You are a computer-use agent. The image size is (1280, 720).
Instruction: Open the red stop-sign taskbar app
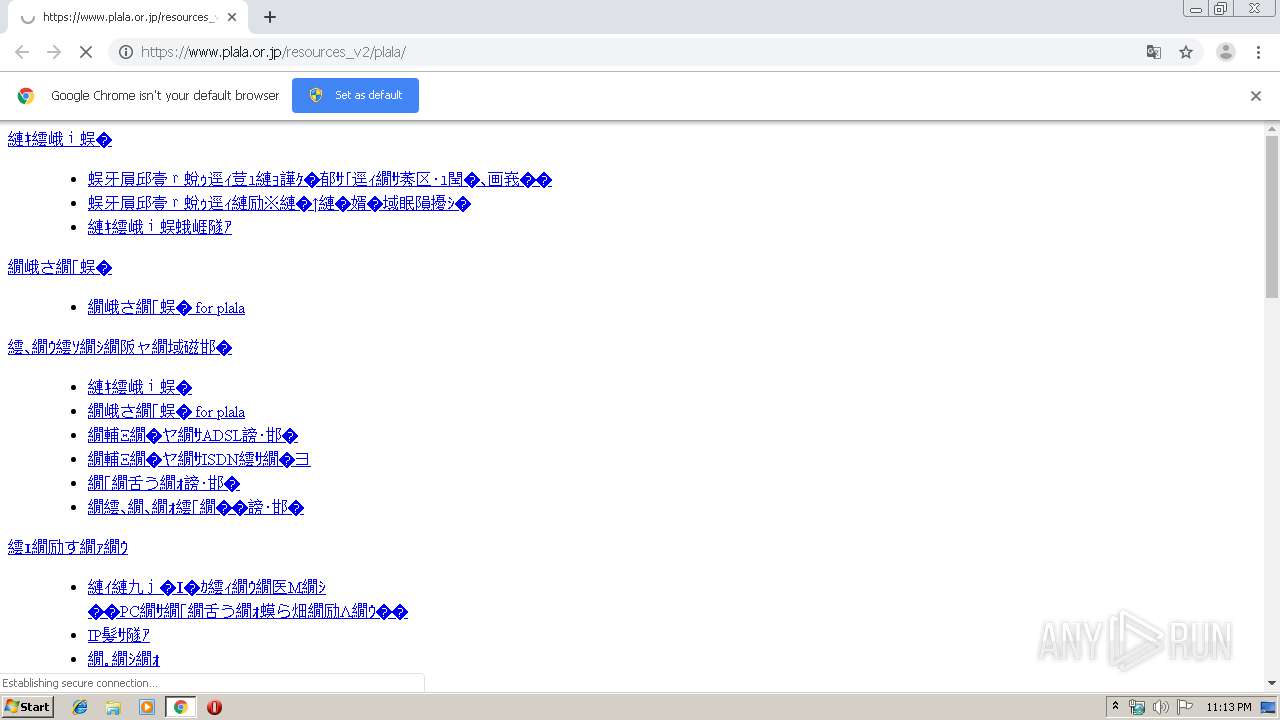click(214, 707)
